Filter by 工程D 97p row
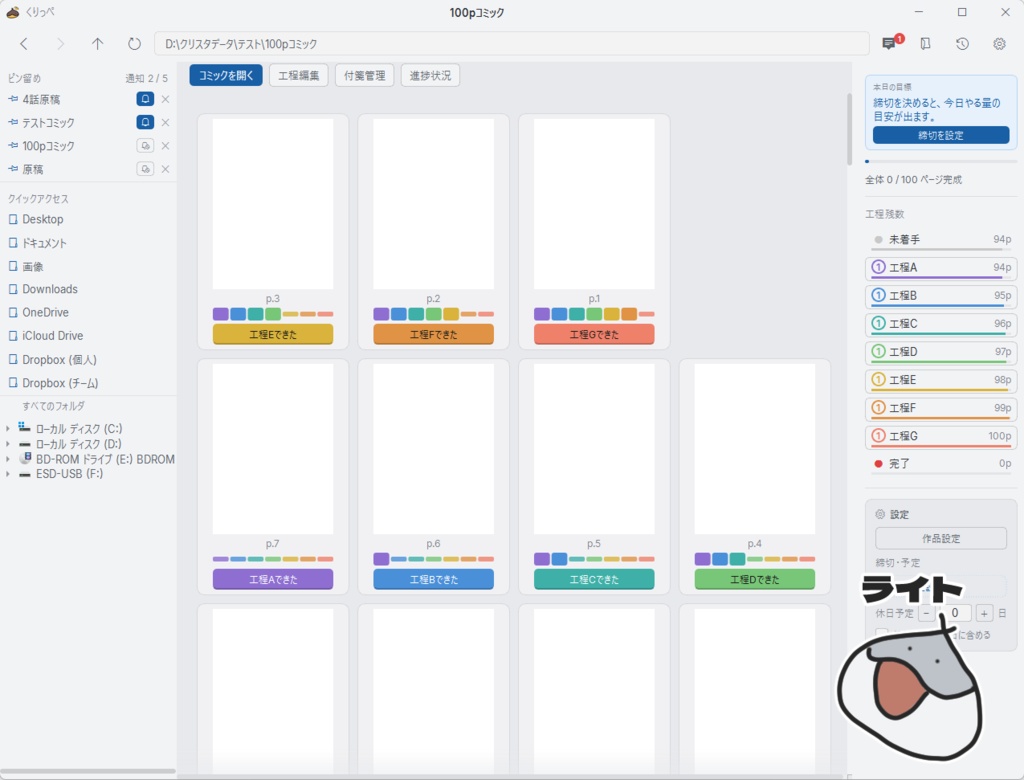This screenshot has height=780, width=1024. click(941, 352)
